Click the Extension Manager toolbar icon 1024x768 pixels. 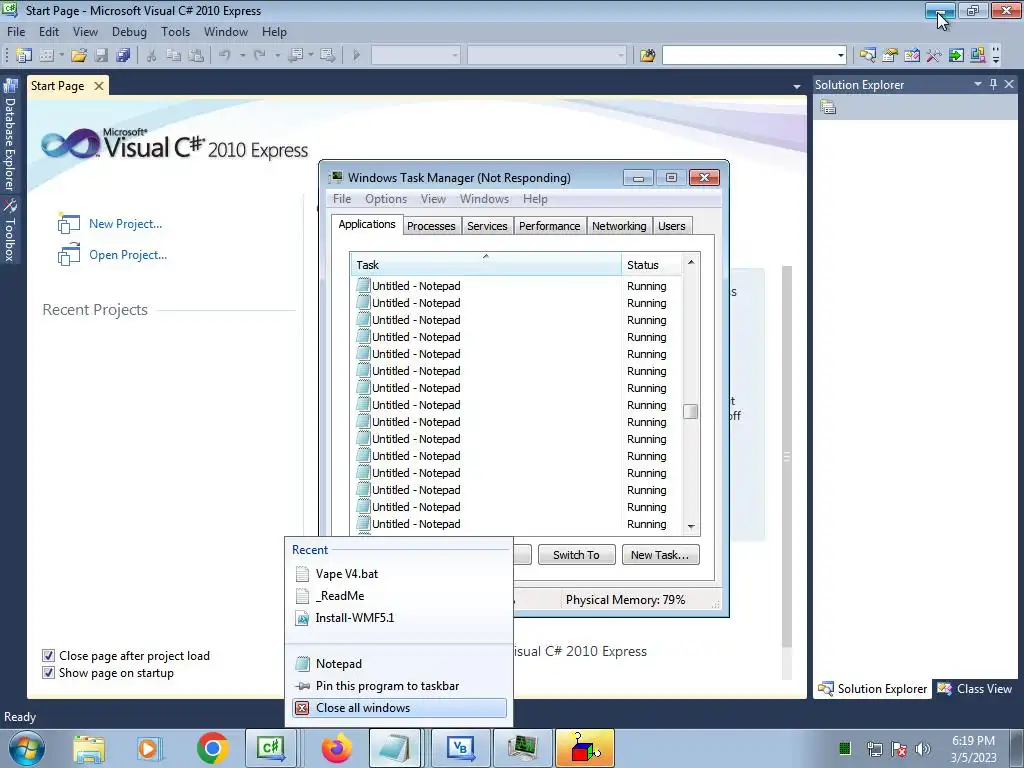click(978, 56)
